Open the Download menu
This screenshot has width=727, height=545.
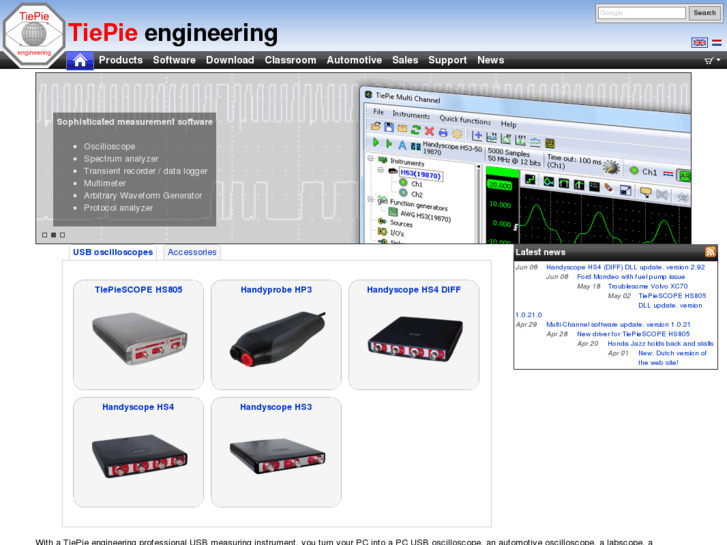(x=230, y=60)
